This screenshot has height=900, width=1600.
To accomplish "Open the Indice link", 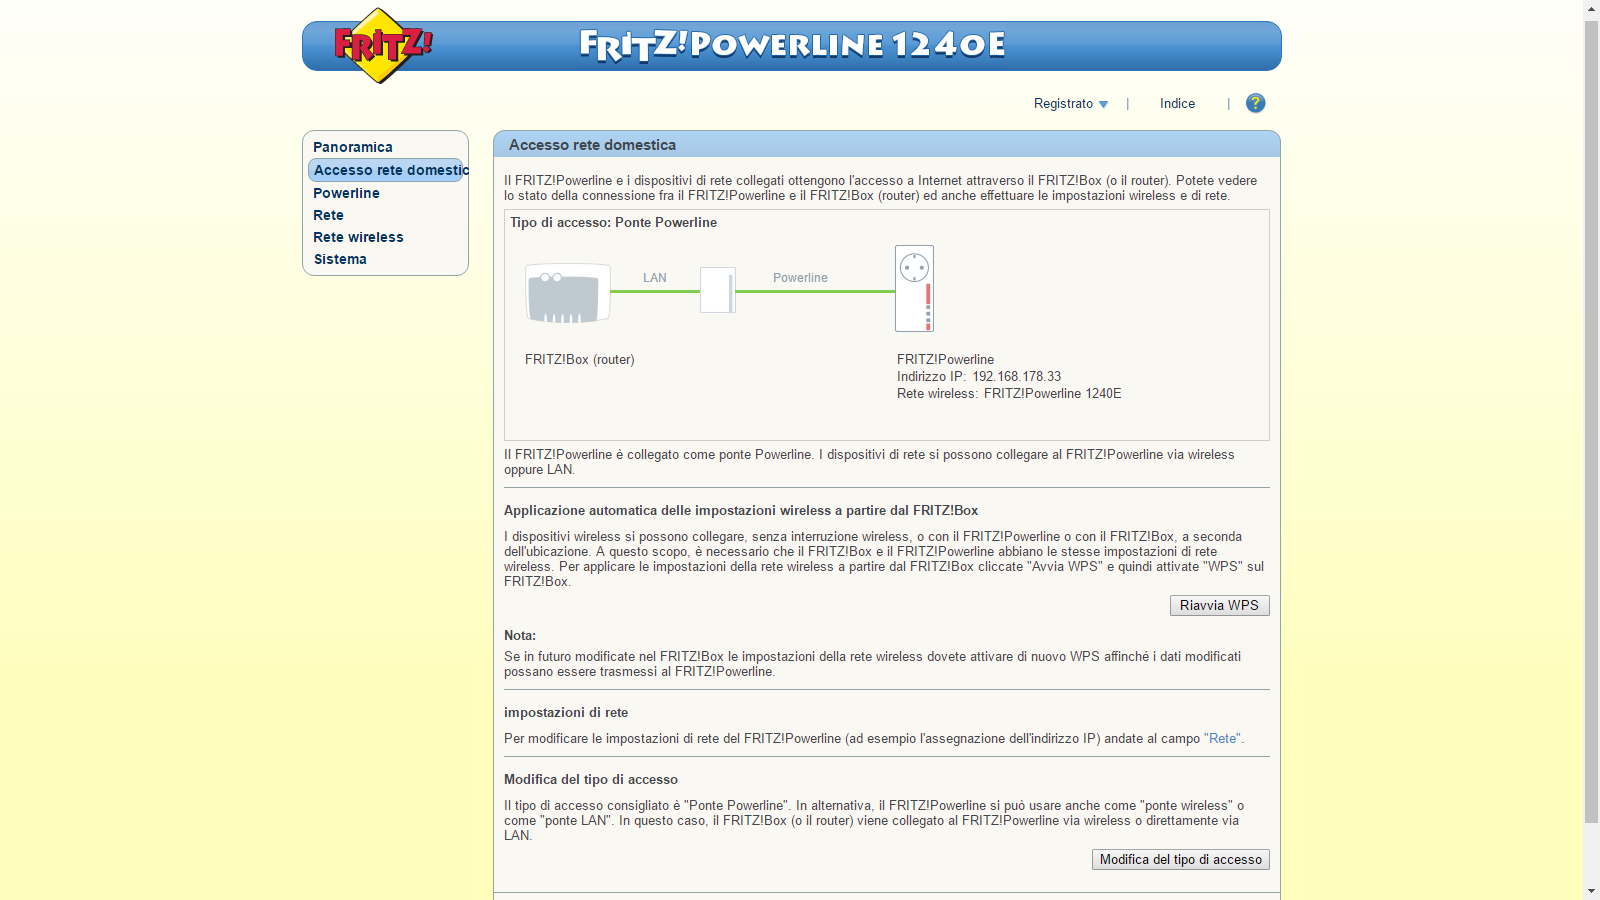I will [1177, 103].
